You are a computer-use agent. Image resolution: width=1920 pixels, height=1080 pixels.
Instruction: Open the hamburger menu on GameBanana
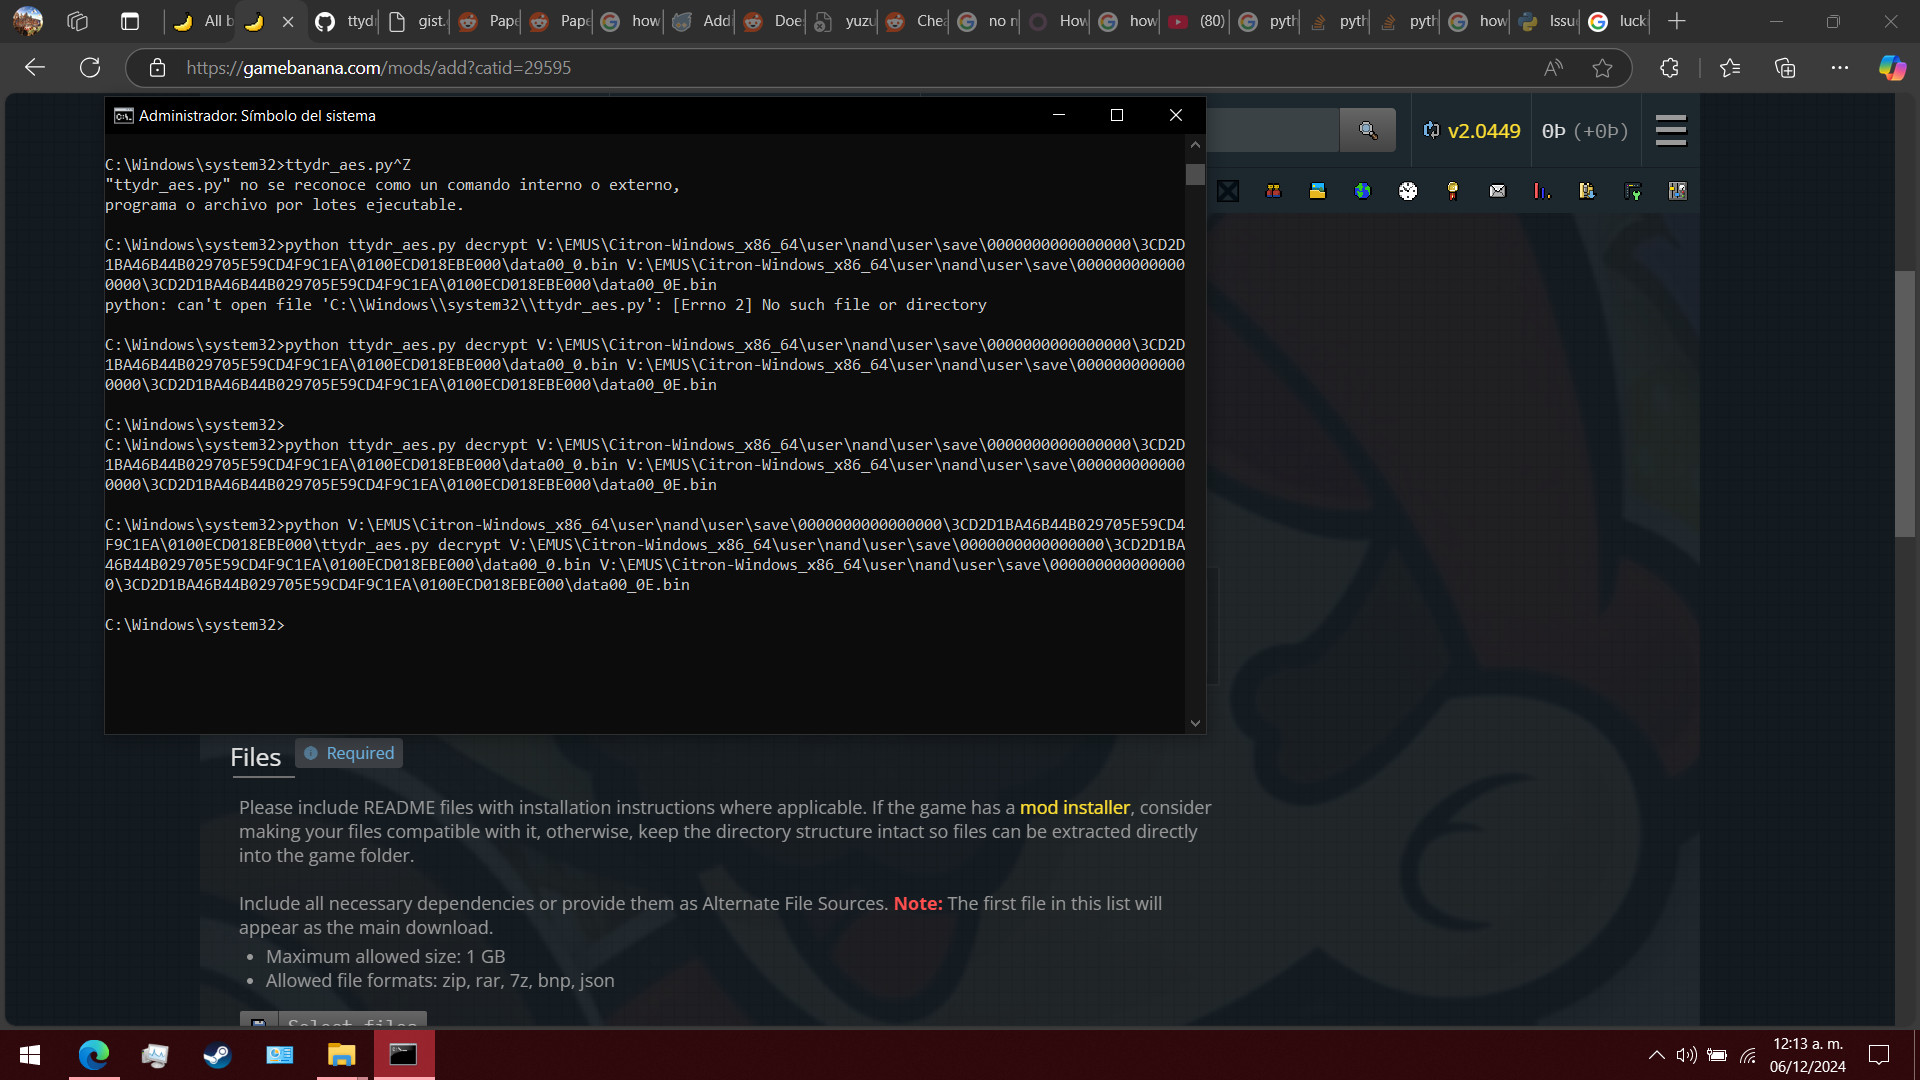(x=1670, y=130)
